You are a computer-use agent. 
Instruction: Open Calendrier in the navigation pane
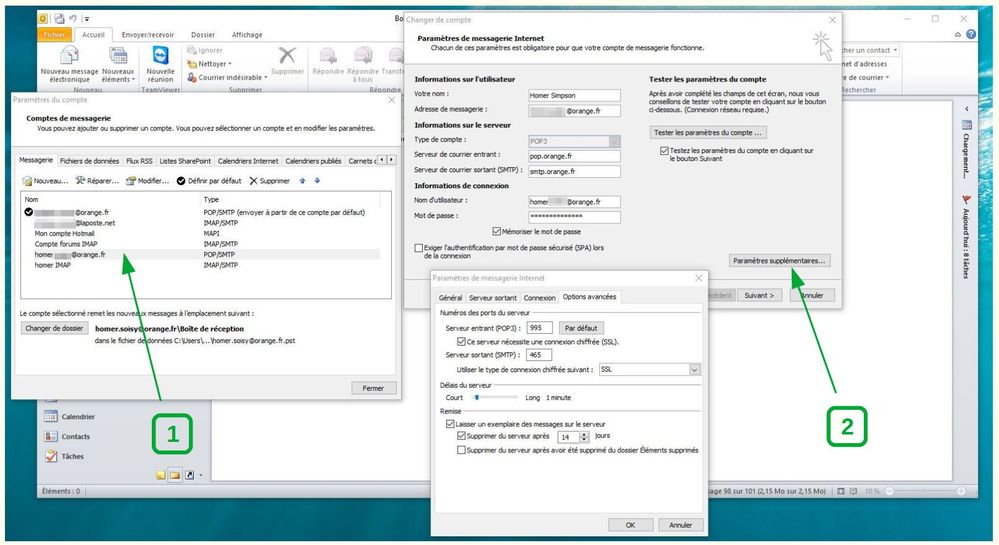[77, 417]
